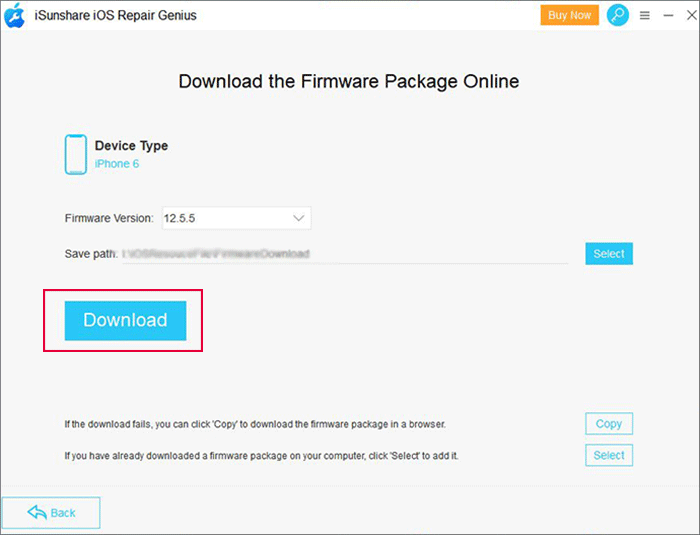Click the Download the Firmware Package Online heading

349,81
